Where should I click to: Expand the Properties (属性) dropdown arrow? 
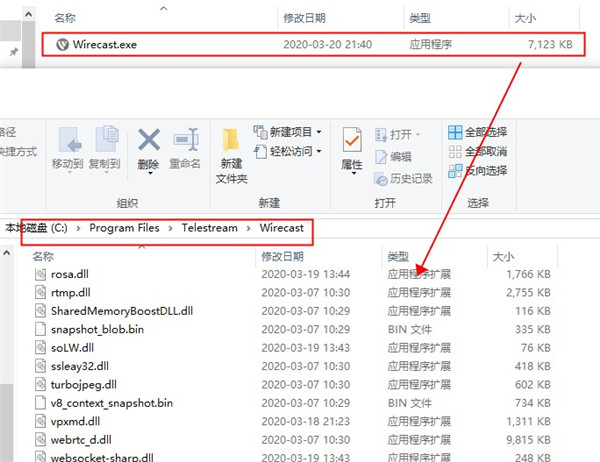coord(354,173)
